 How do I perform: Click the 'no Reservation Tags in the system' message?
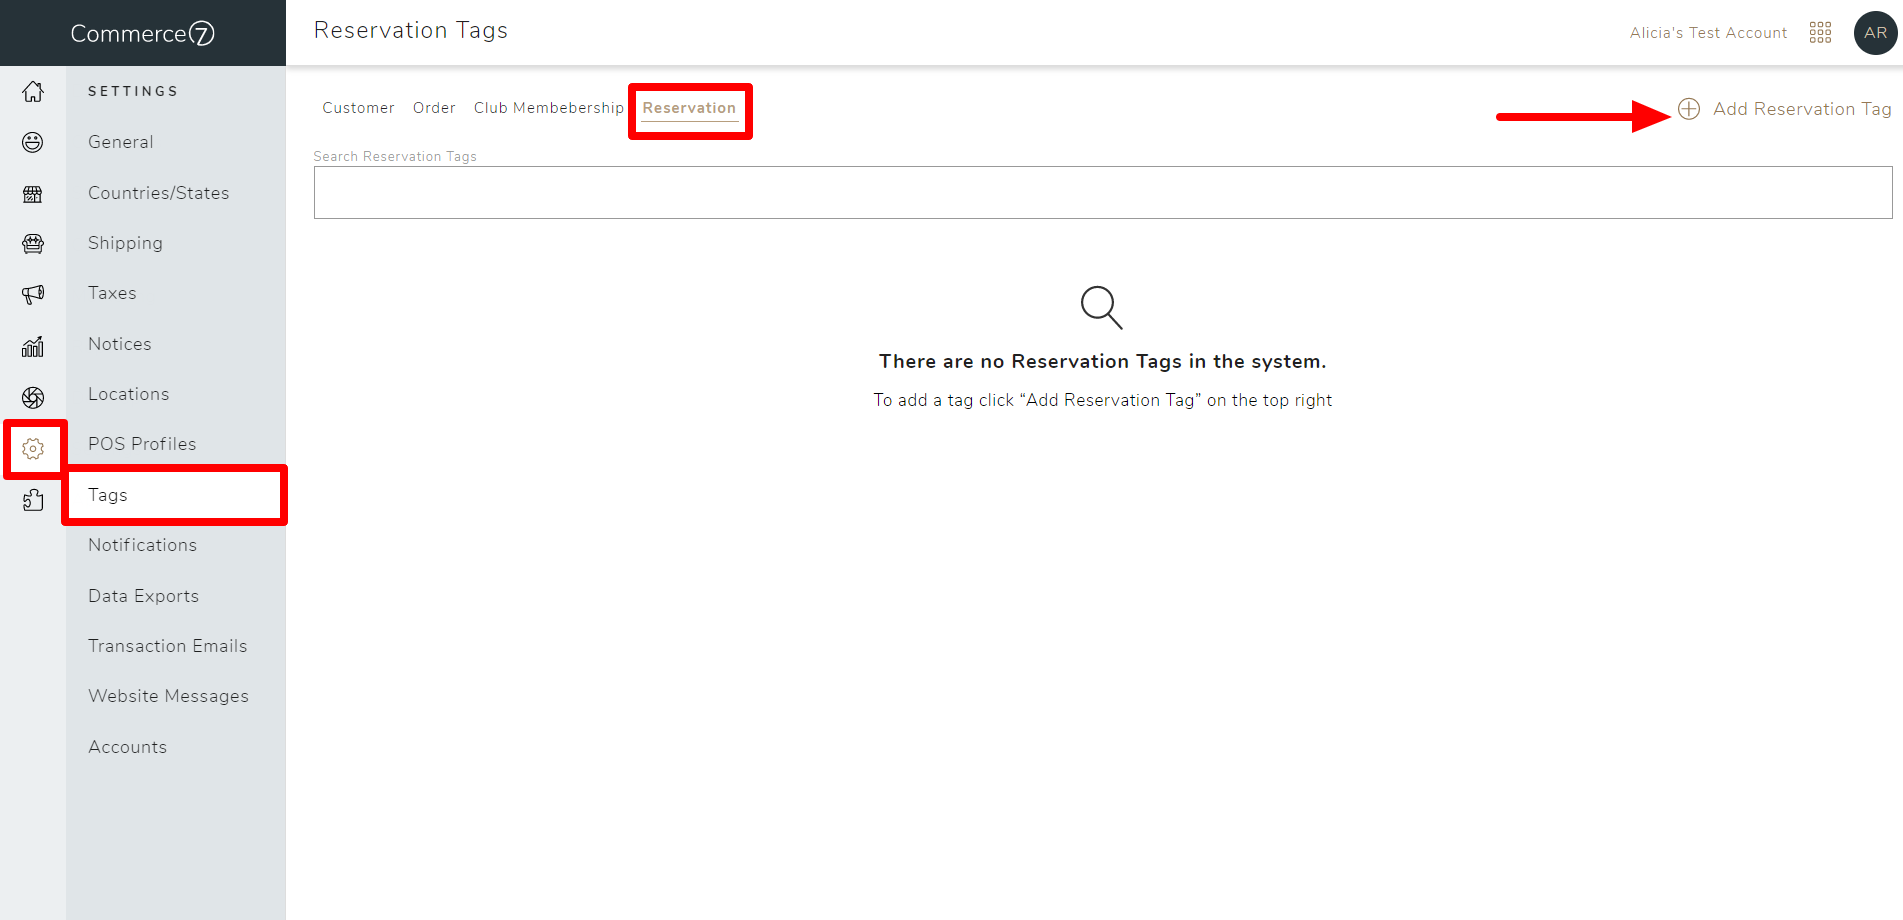pos(1102,361)
